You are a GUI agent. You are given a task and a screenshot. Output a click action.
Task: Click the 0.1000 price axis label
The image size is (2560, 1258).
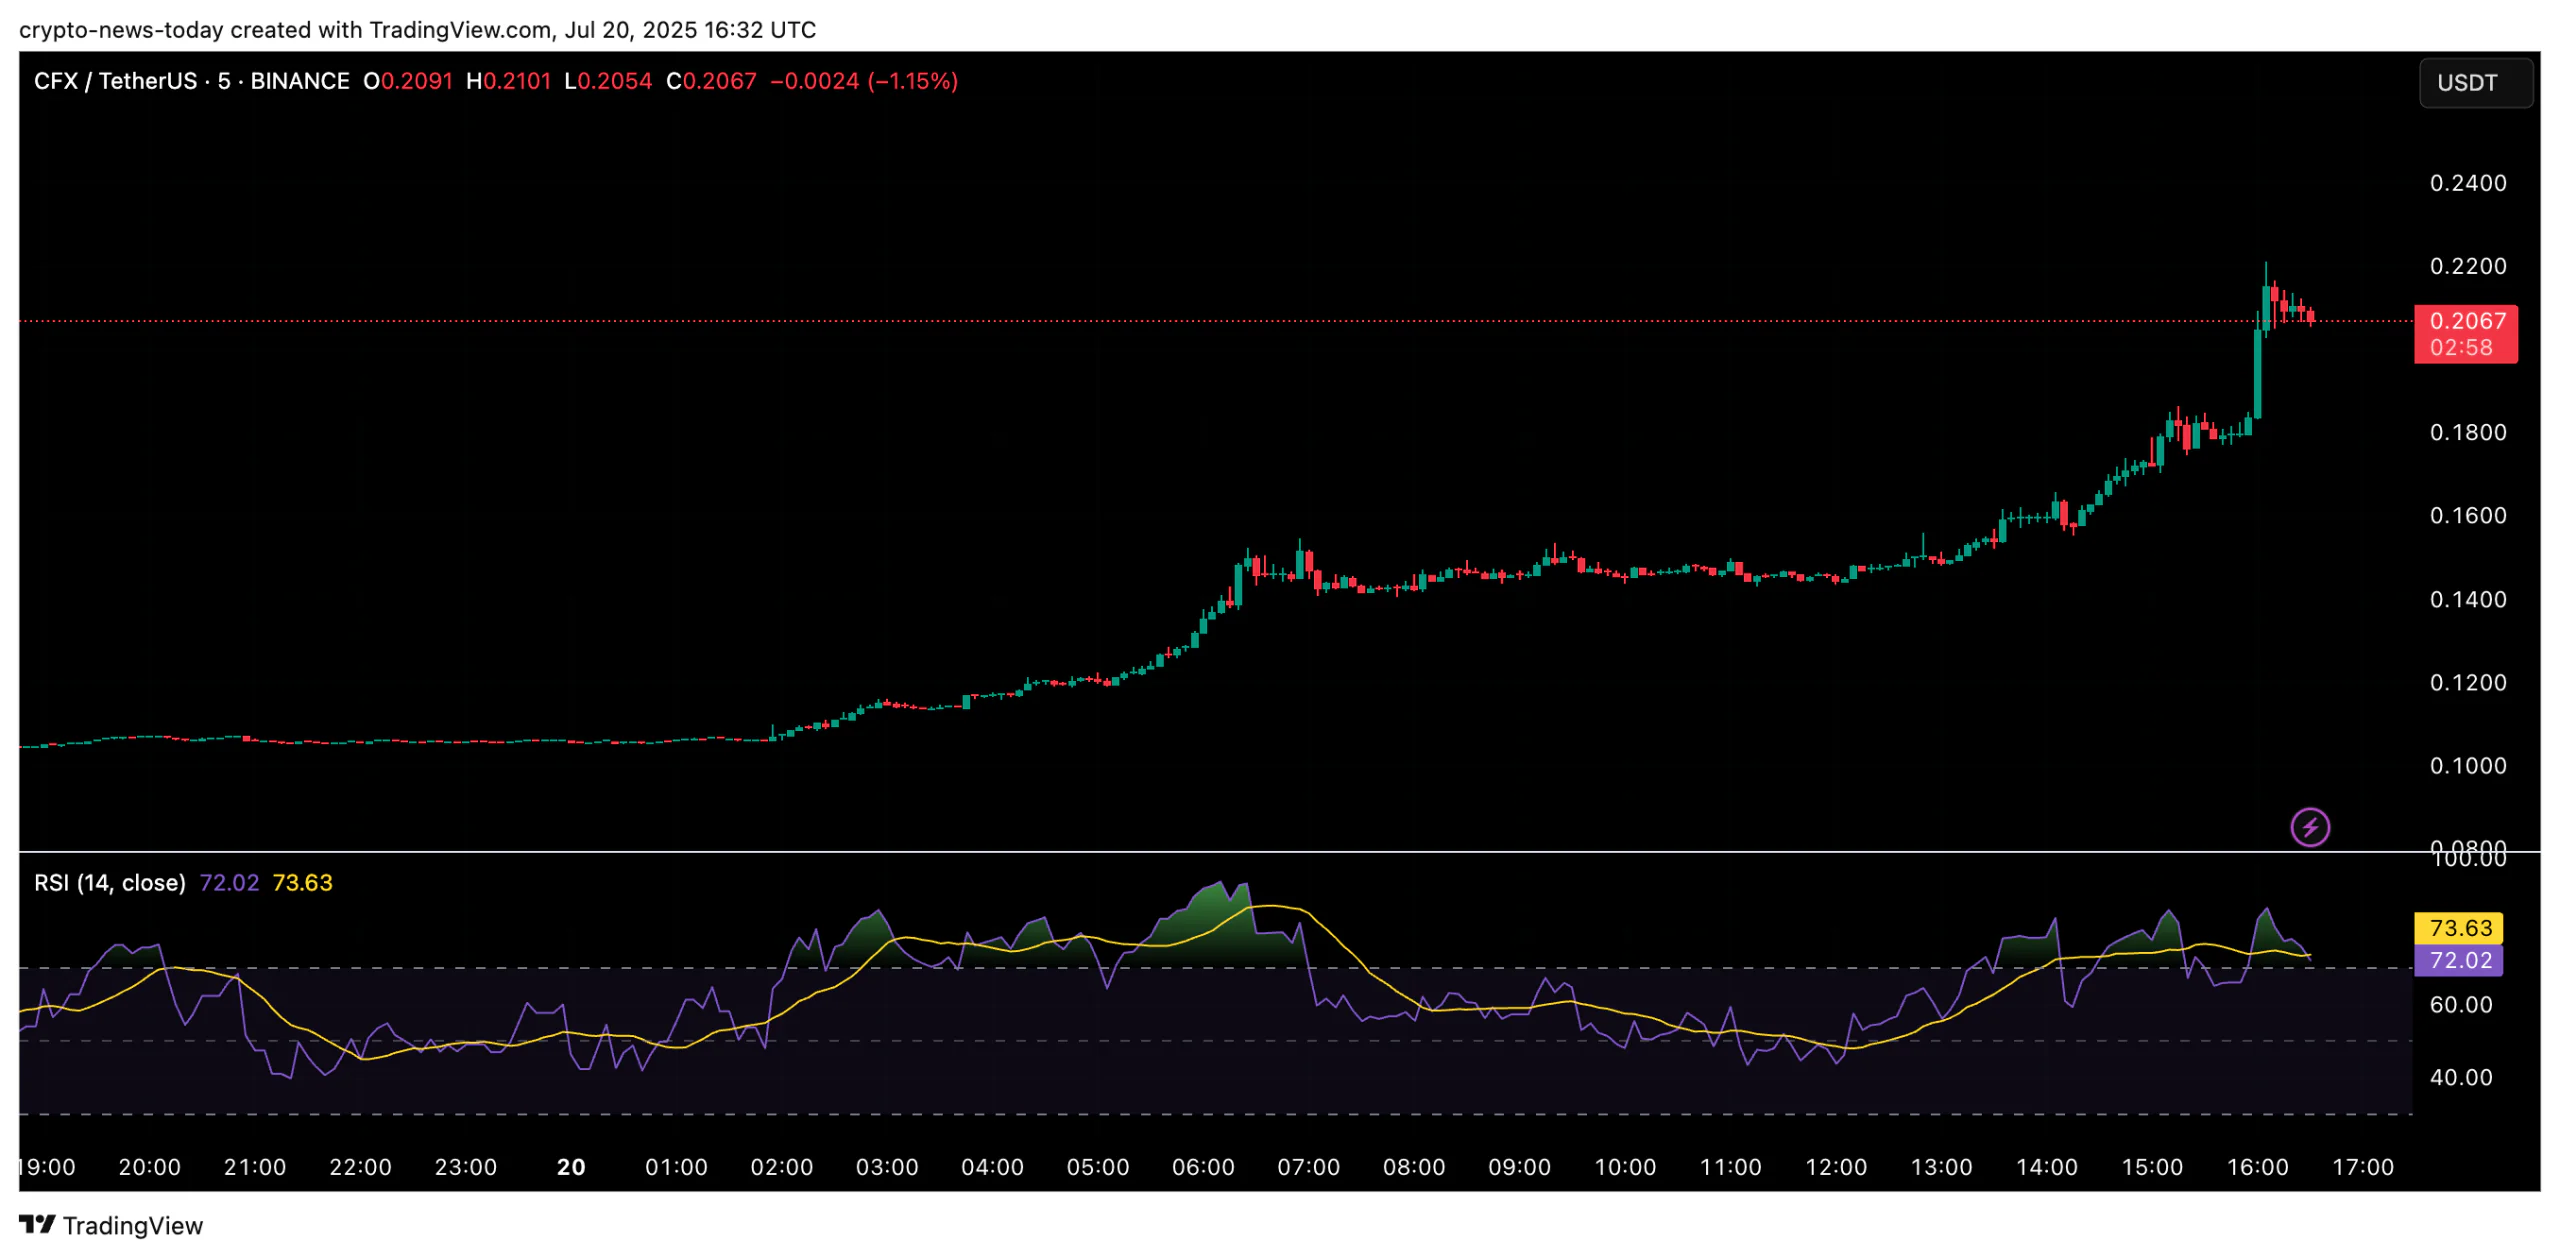tap(2467, 765)
